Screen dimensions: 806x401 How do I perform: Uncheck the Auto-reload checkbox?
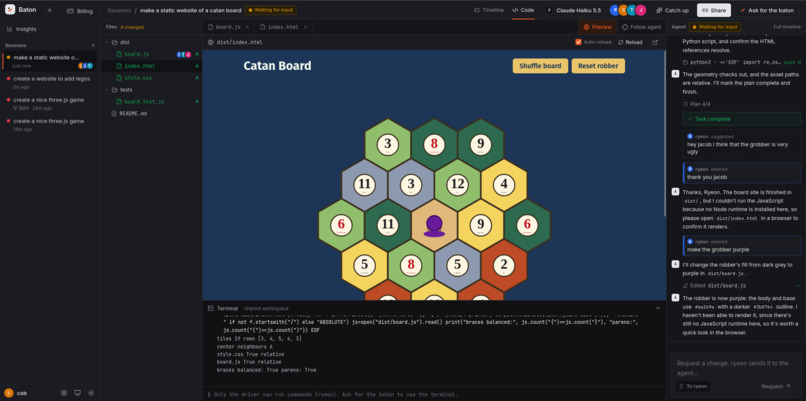click(578, 42)
